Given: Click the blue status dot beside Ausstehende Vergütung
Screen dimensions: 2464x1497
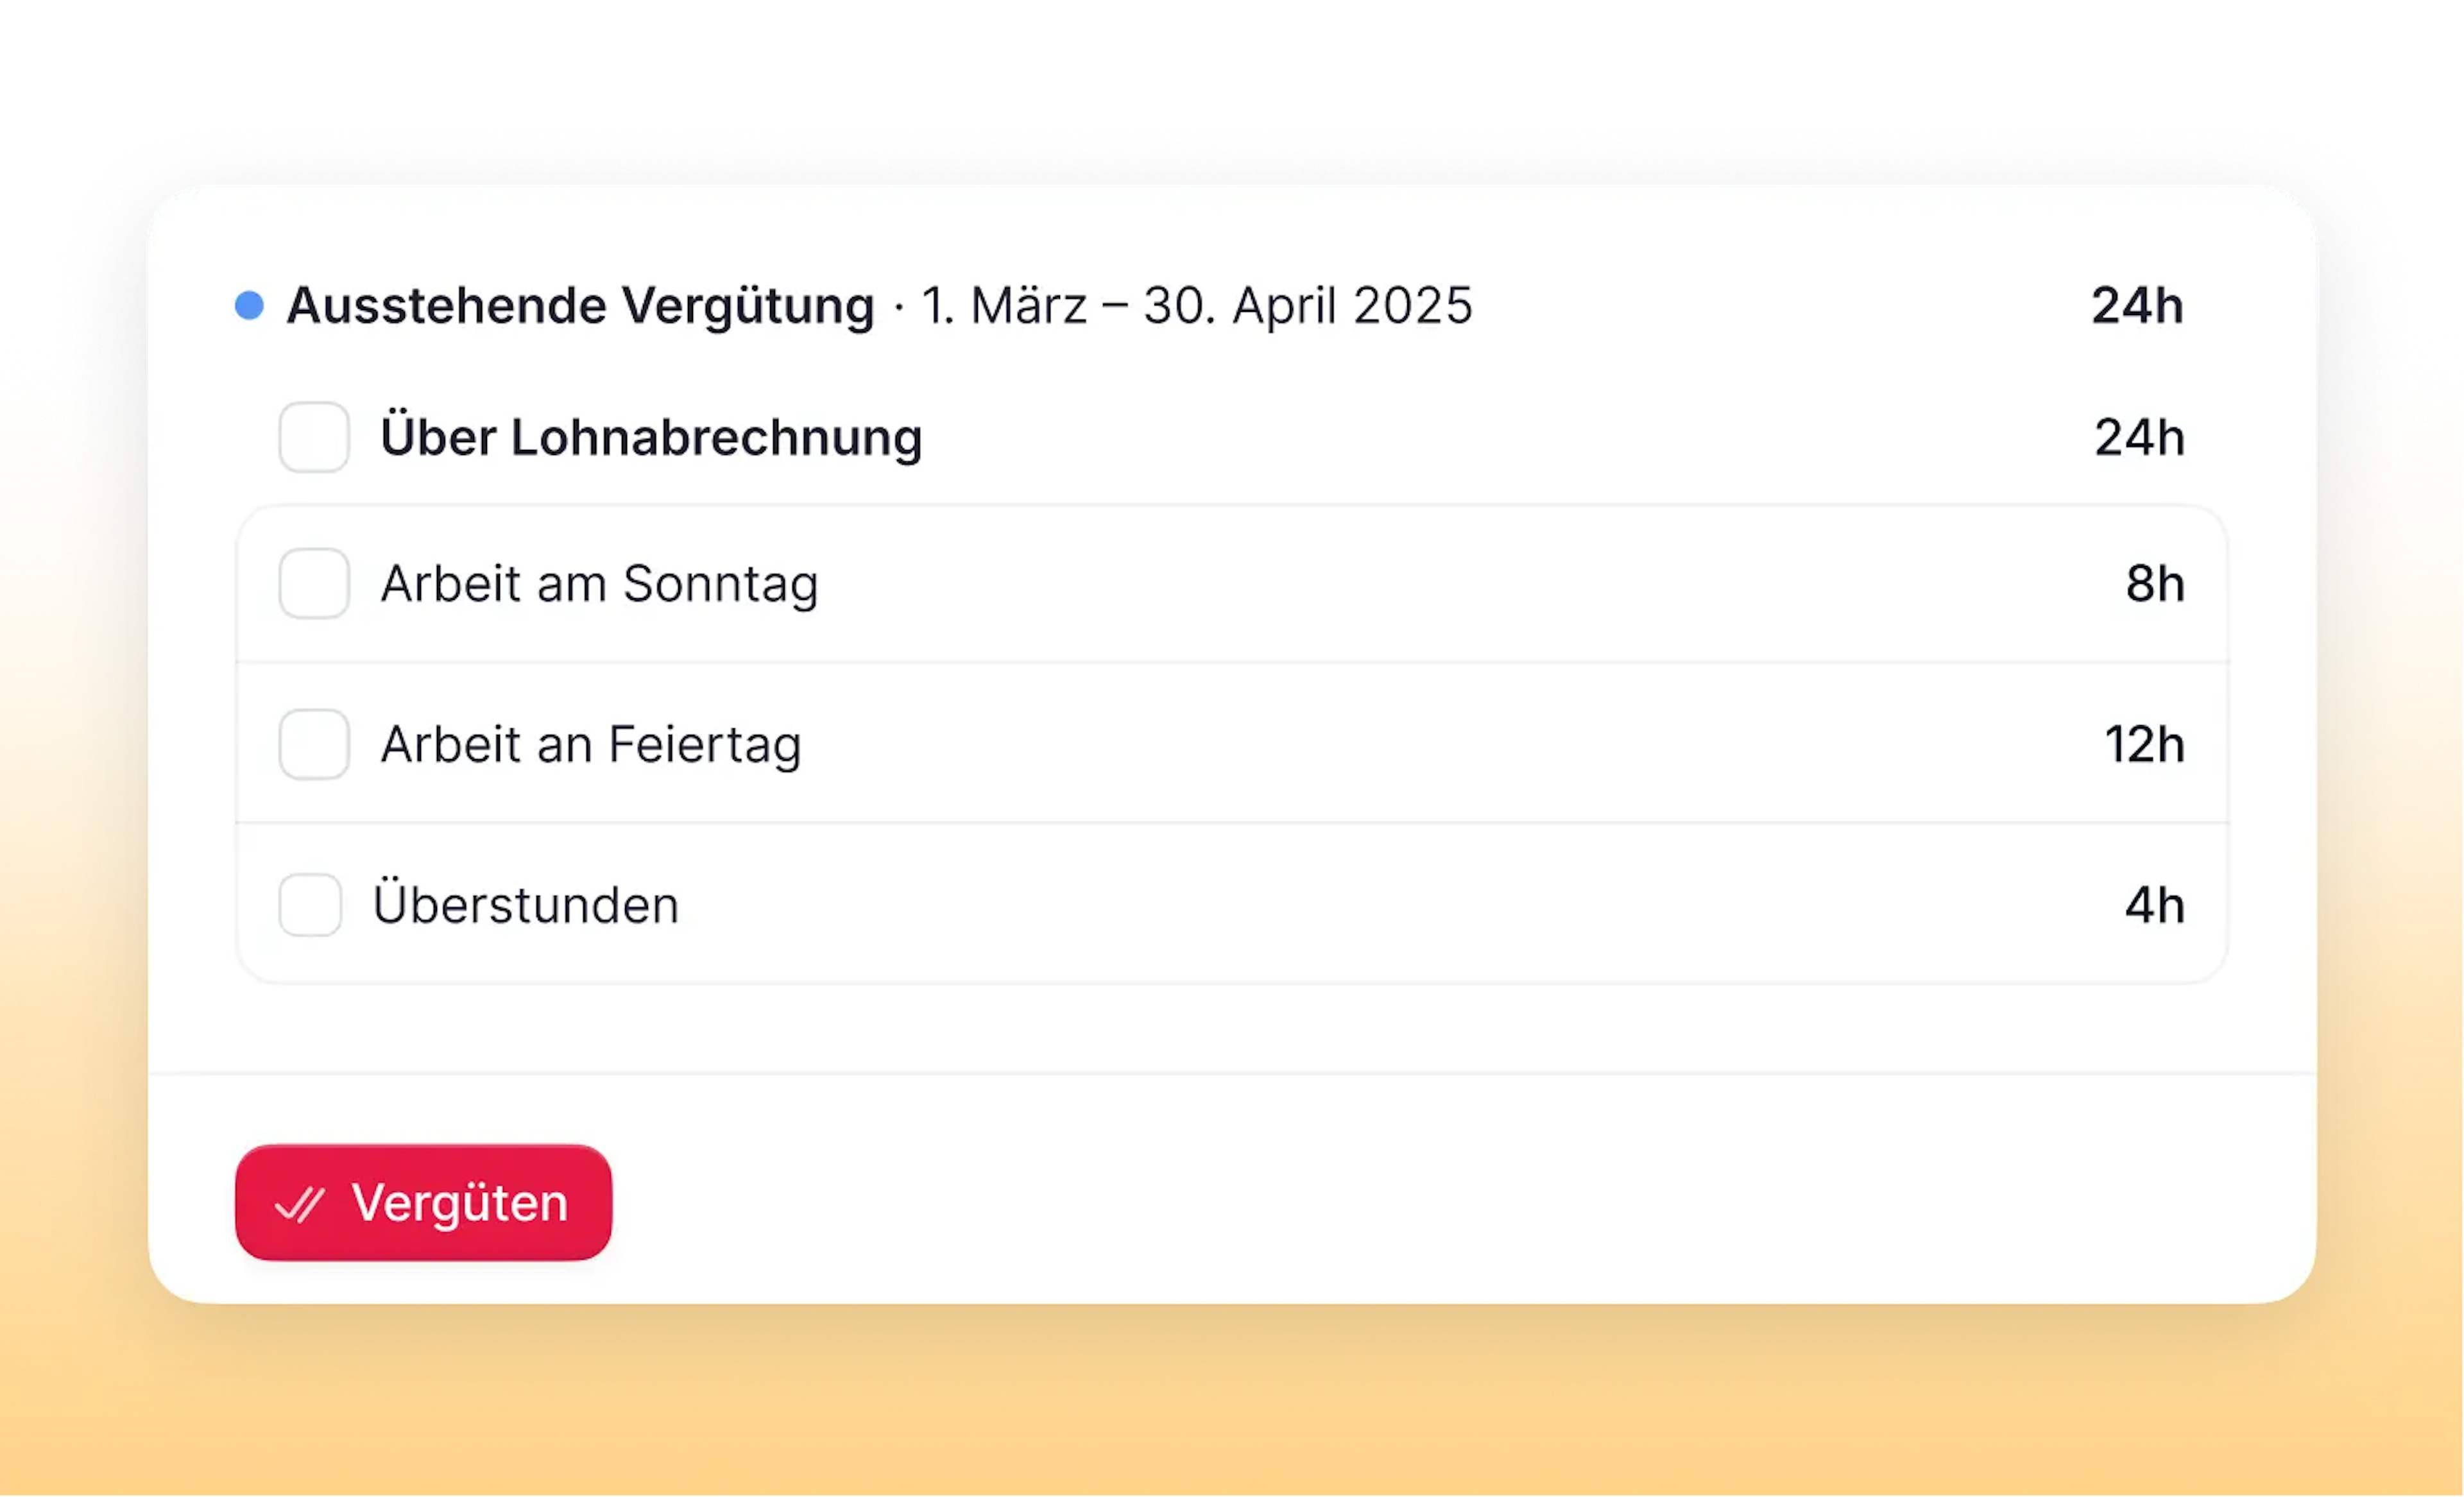Looking at the screenshot, I should 249,305.
